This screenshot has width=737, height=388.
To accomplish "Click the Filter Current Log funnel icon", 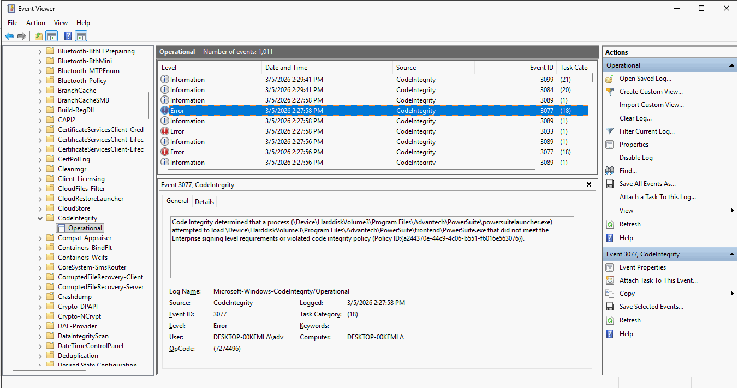I will pyautogui.click(x=610, y=132).
